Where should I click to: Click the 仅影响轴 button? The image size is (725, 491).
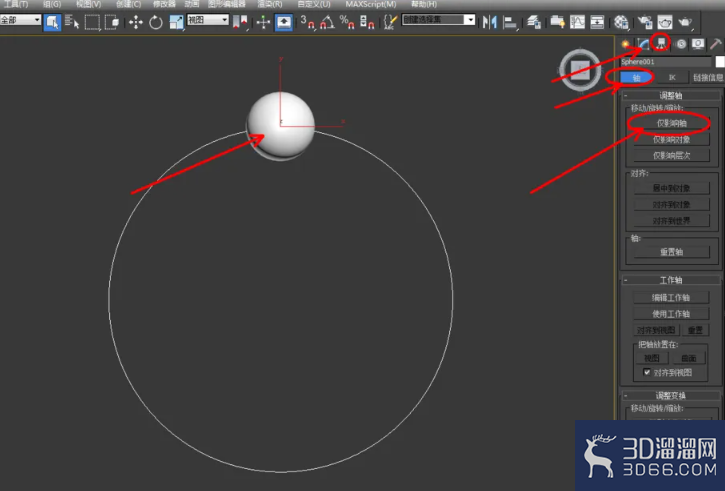point(671,123)
